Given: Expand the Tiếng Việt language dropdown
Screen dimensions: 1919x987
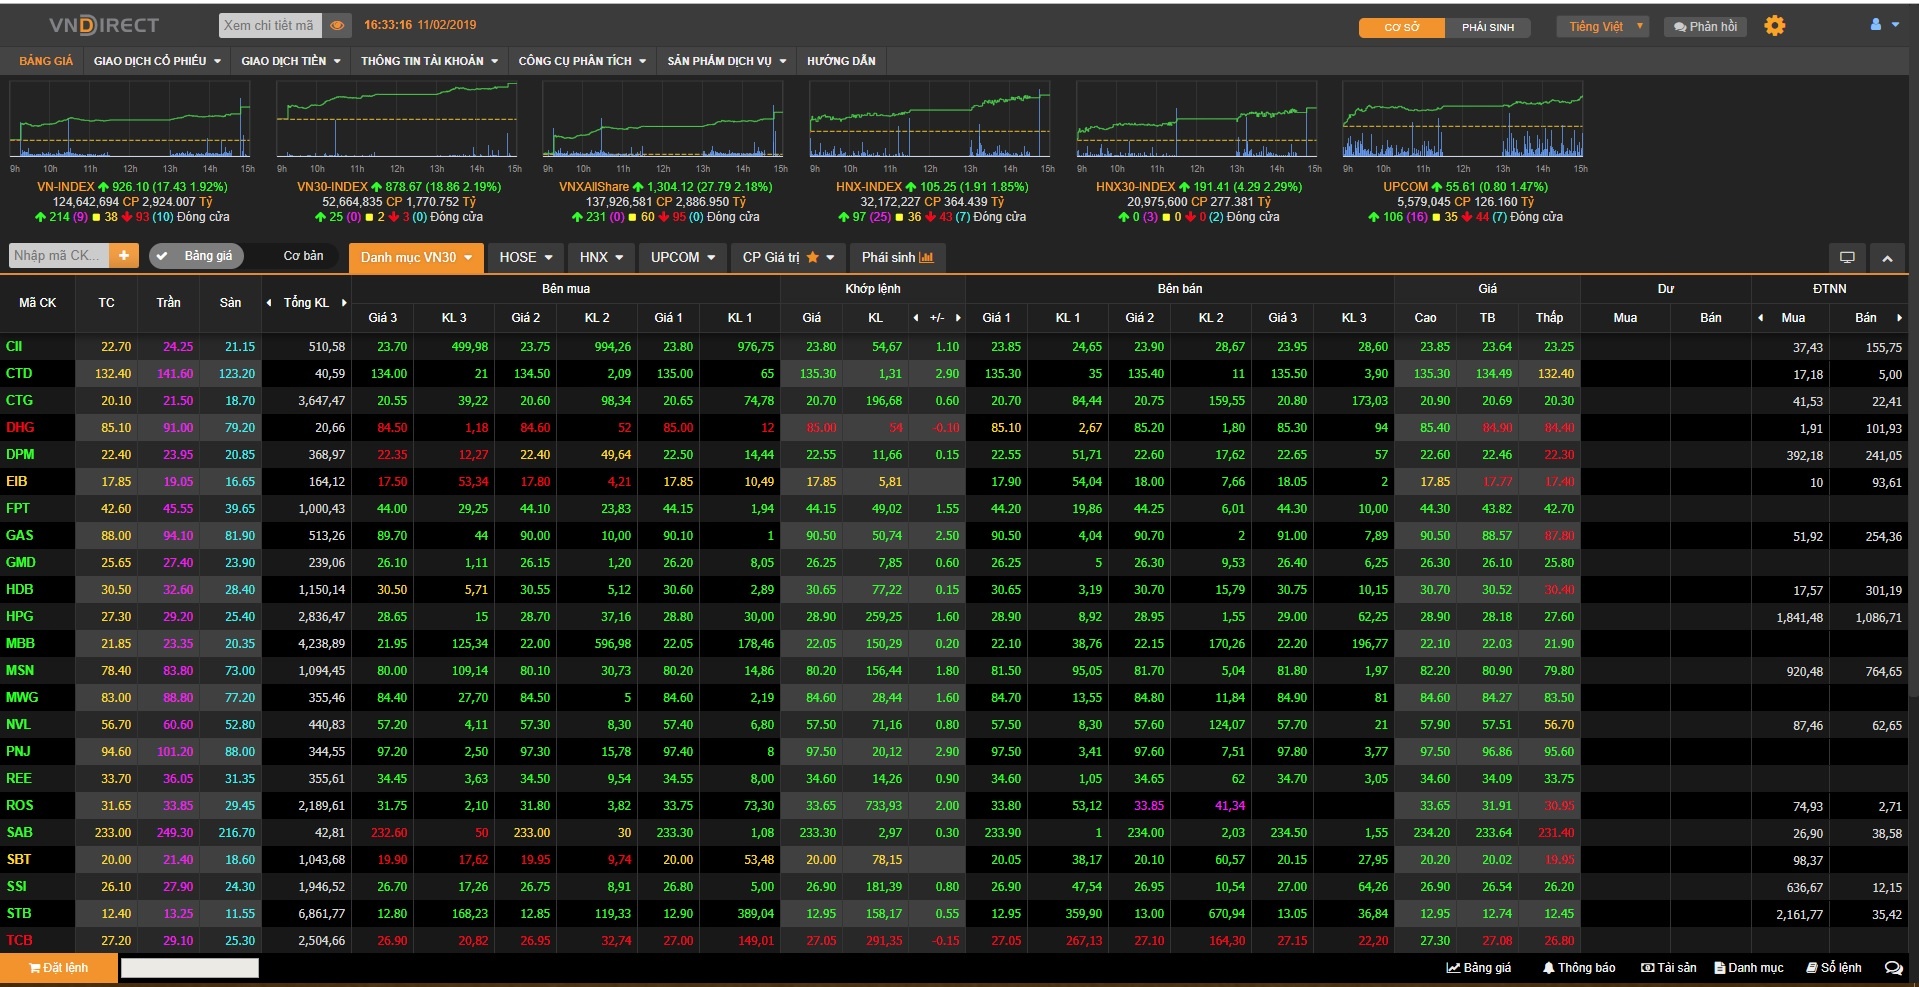Looking at the screenshot, I should (1602, 27).
